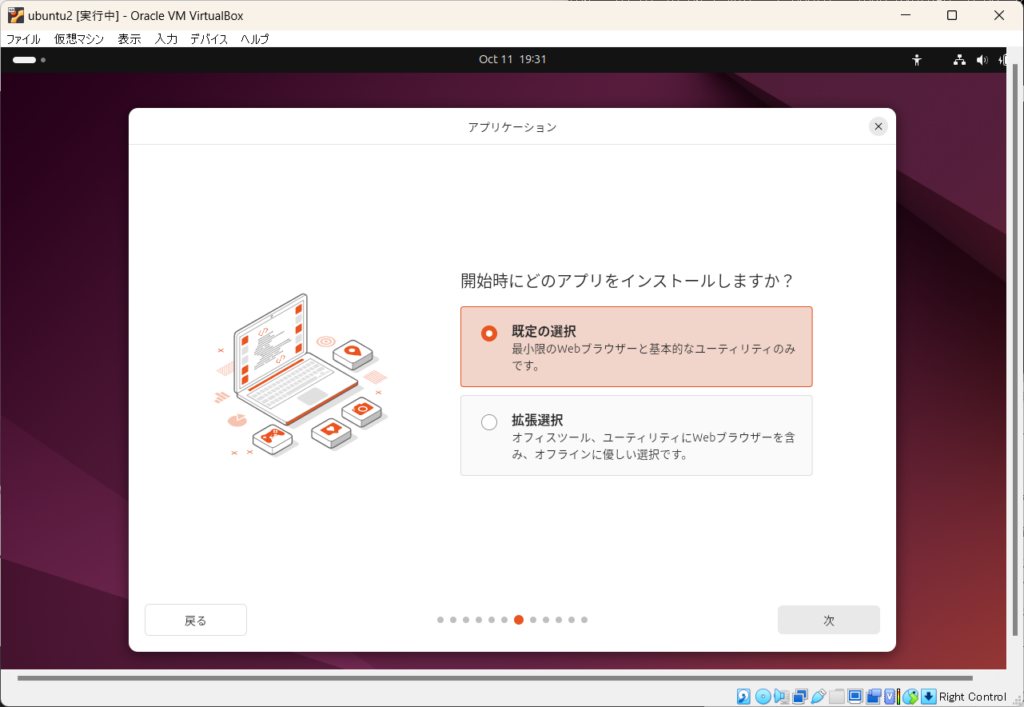
Task: Open the 入力 menu
Action: (x=166, y=39)
